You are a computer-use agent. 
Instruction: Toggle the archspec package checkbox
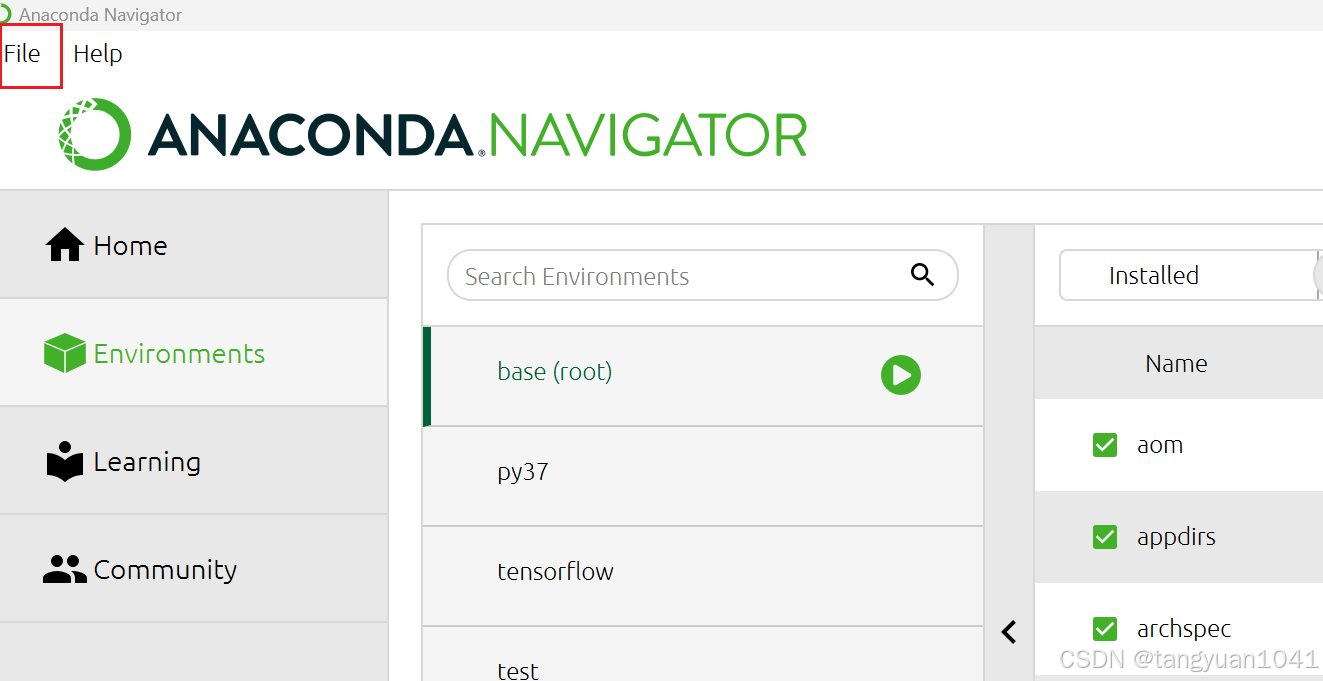coord(1104,628)
